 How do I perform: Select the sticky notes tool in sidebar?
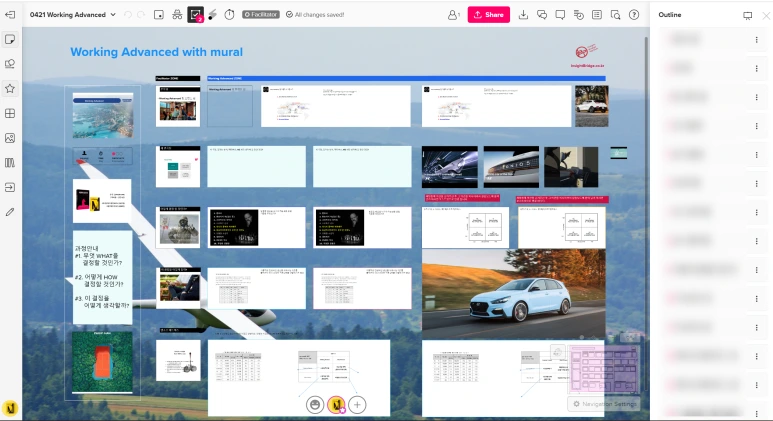[10, 39]
